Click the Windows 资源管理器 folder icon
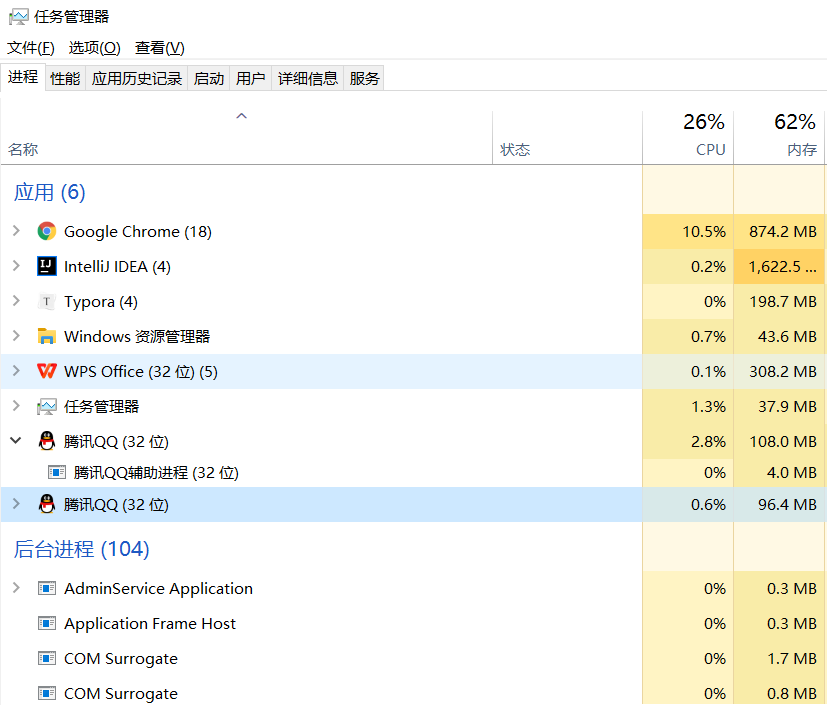 tap(47, 336)
